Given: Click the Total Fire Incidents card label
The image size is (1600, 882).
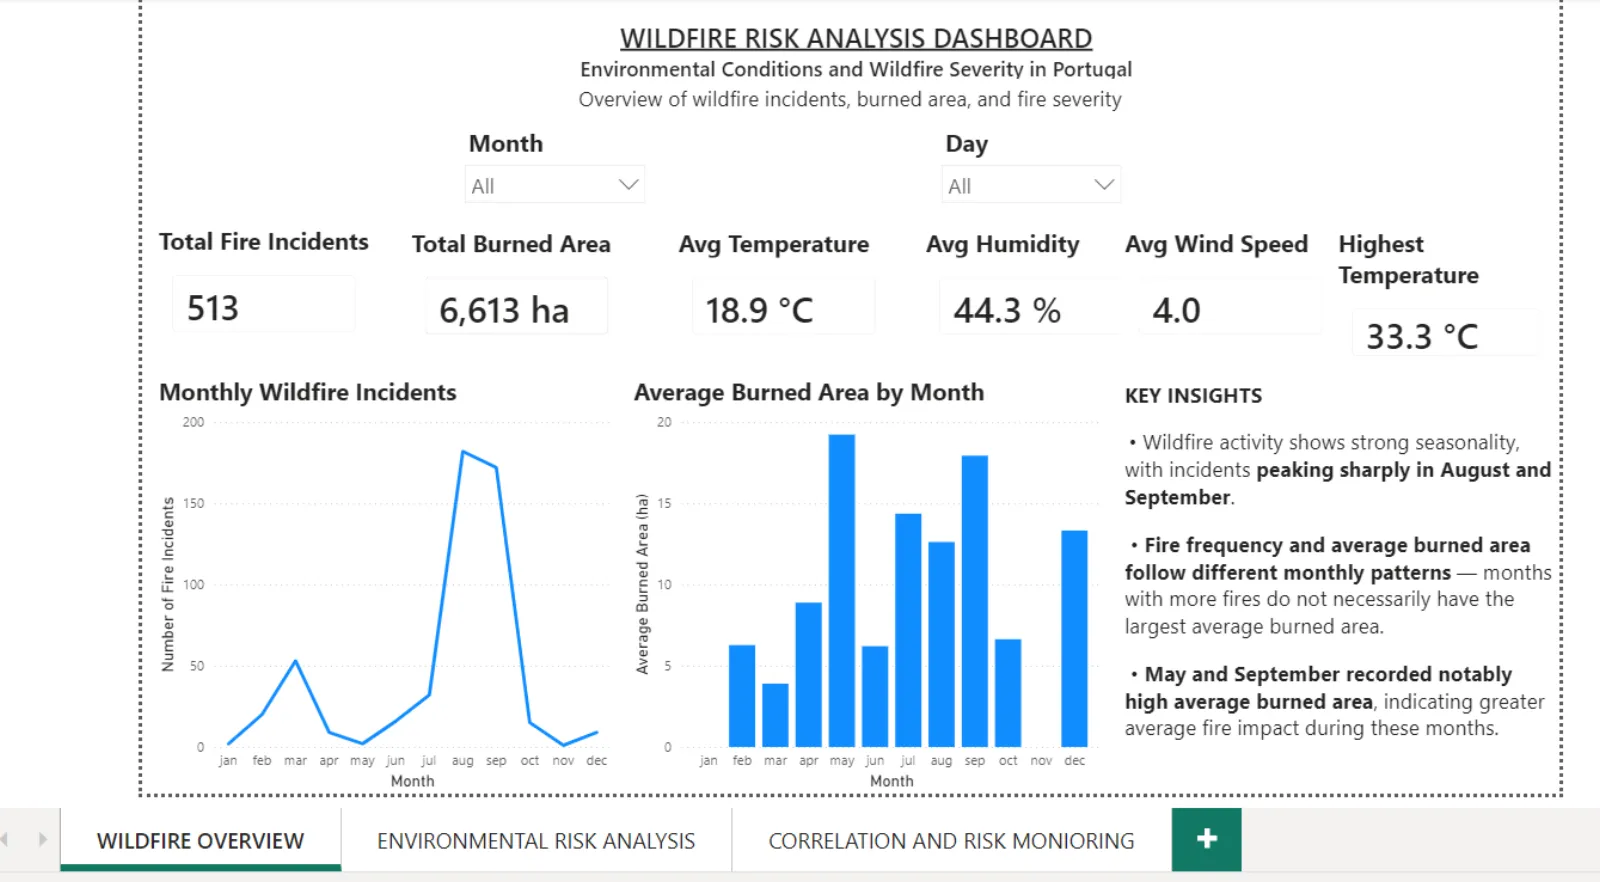Looking at the screenshot, I should click(264, 242).
